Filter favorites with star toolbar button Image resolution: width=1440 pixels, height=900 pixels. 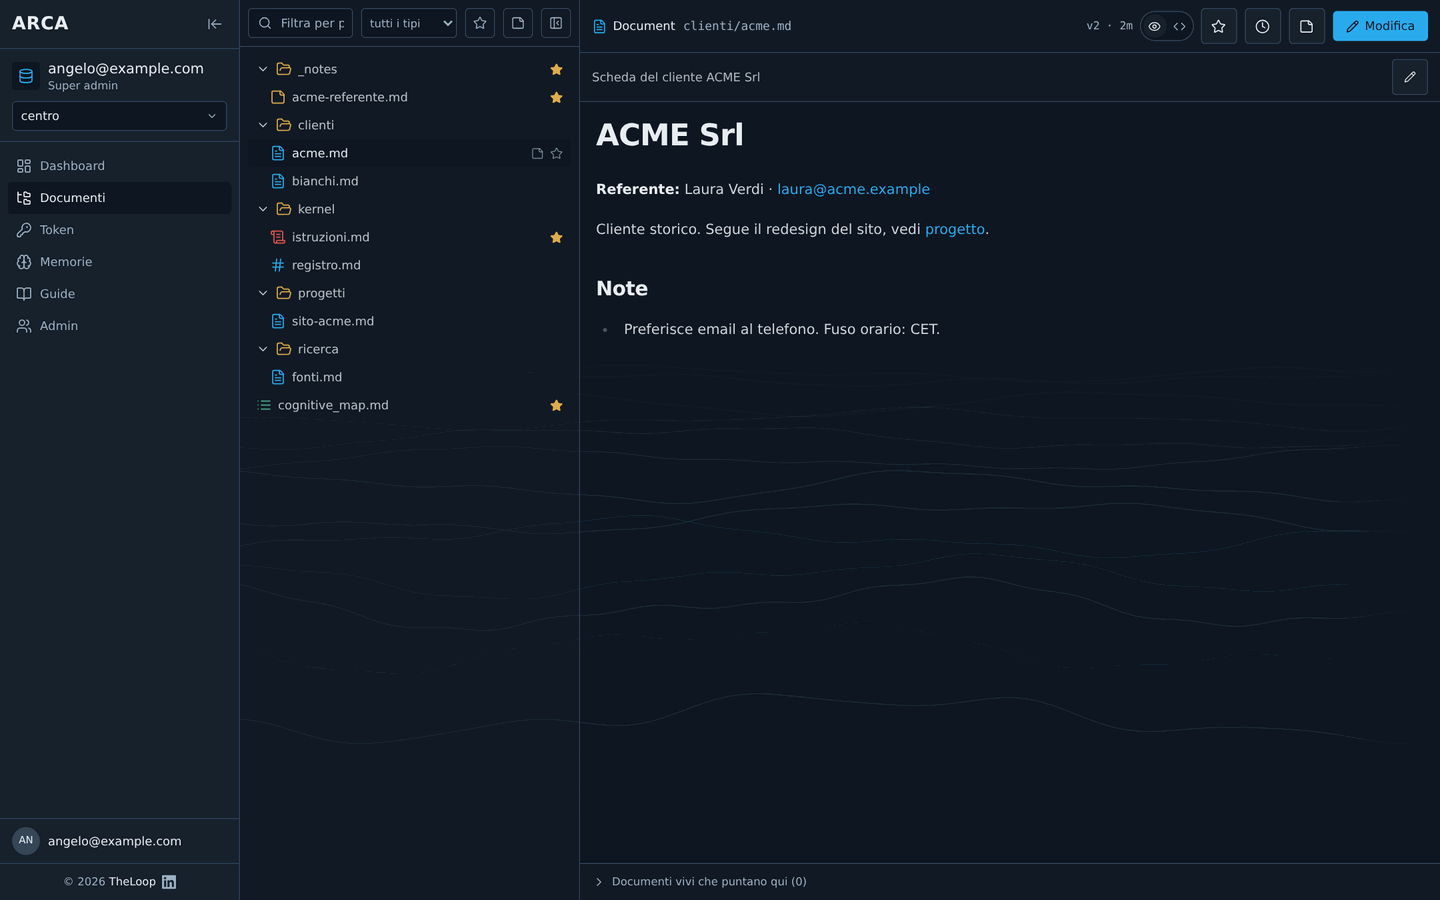[480, 23]
